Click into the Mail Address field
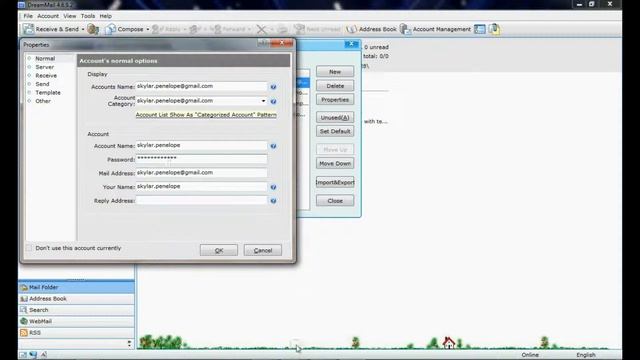This screenshot has height=360, width=640. (201, 173)
